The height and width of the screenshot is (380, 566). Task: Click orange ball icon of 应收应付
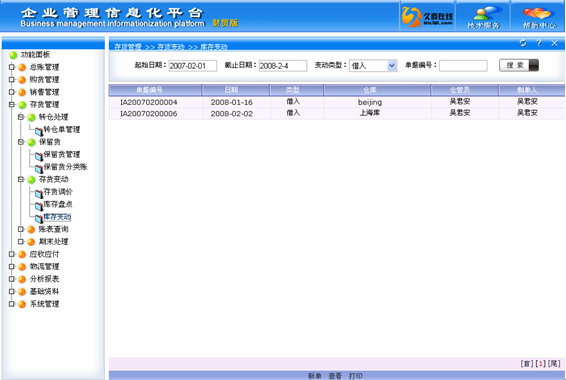point(22,254)
